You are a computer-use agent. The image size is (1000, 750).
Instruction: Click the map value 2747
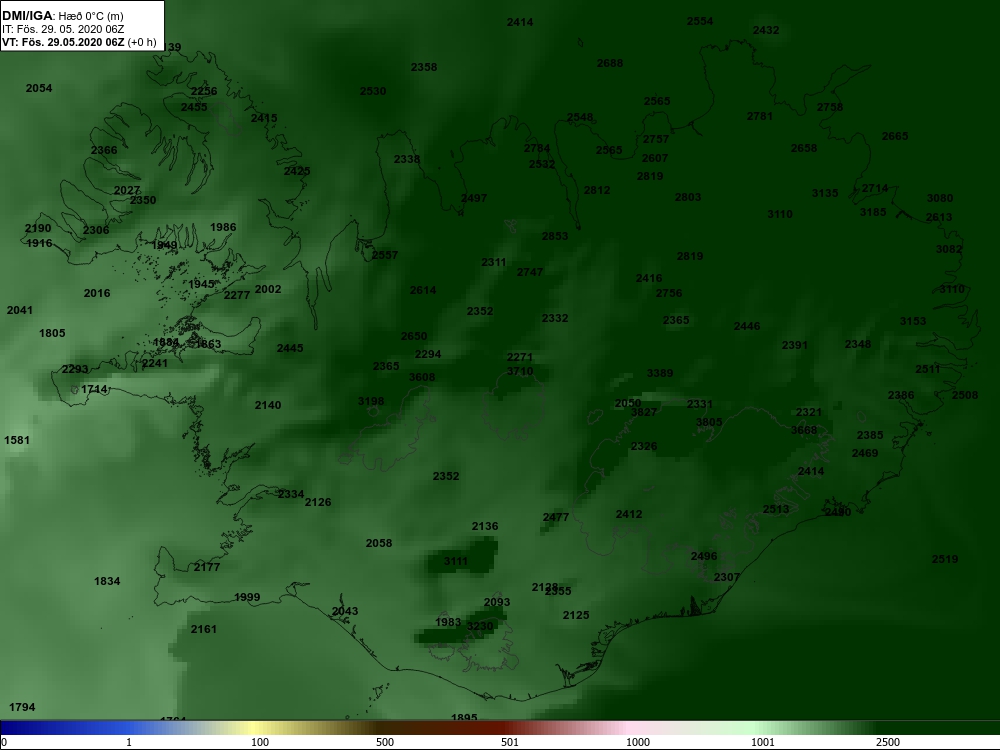tap(530, 272)
